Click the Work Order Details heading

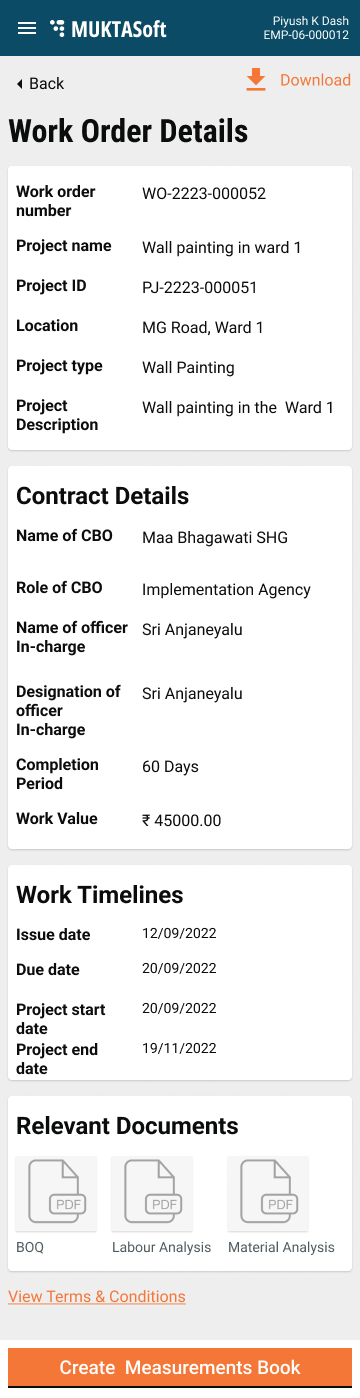click(128, 131)
